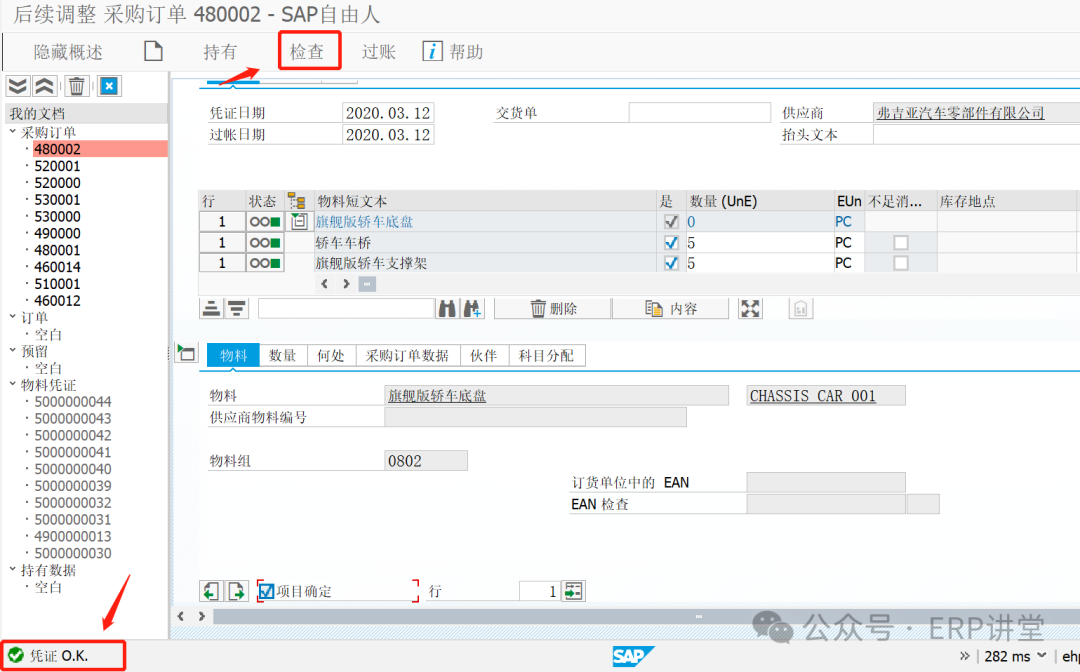Click the binoculars find icon
This screenshot has height=672, width=1080.
(447, 308)
